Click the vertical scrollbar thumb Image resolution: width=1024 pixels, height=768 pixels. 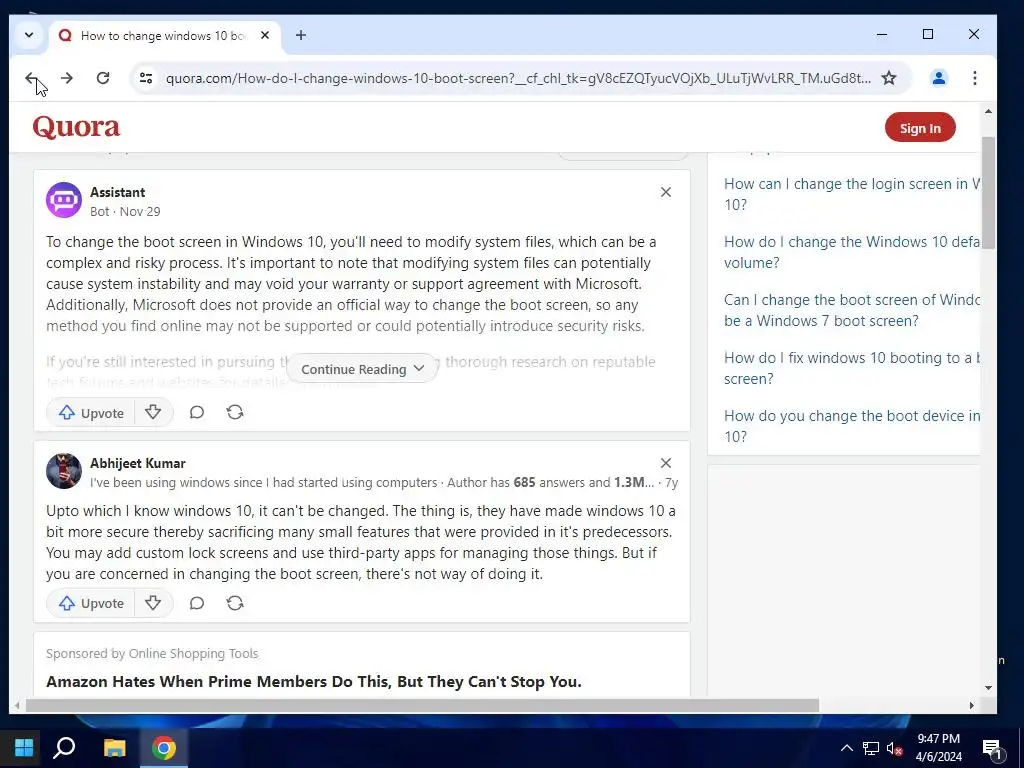point(988,193)
